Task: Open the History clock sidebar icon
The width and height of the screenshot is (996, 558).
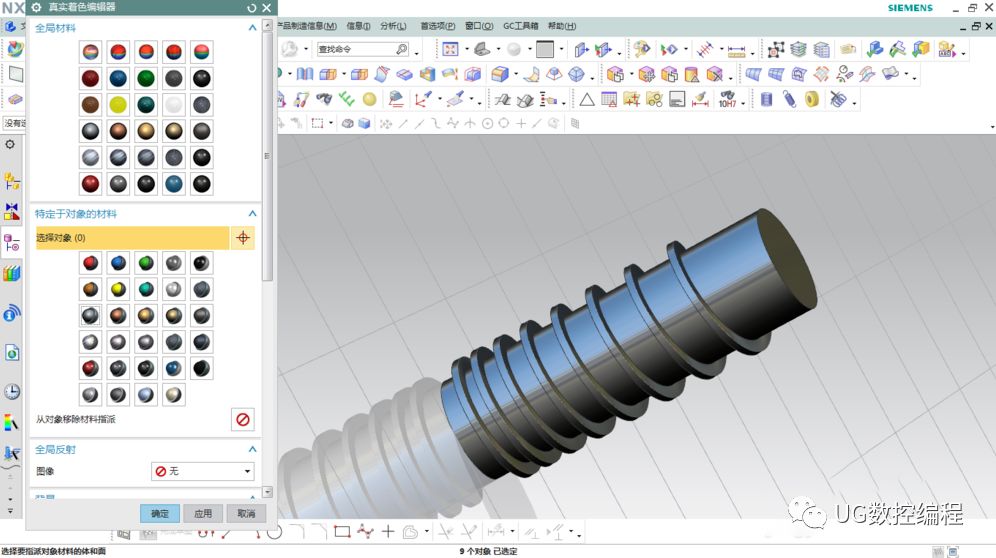Action: (x=12, y=391)
